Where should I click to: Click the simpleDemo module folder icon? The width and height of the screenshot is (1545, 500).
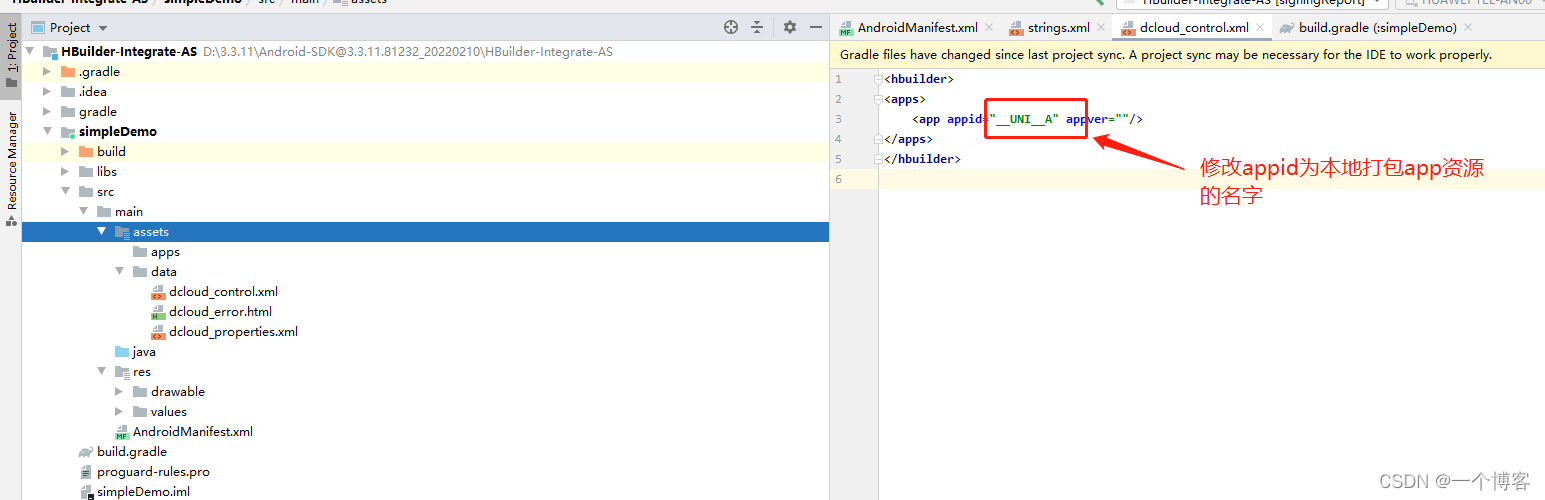point(68,132)
